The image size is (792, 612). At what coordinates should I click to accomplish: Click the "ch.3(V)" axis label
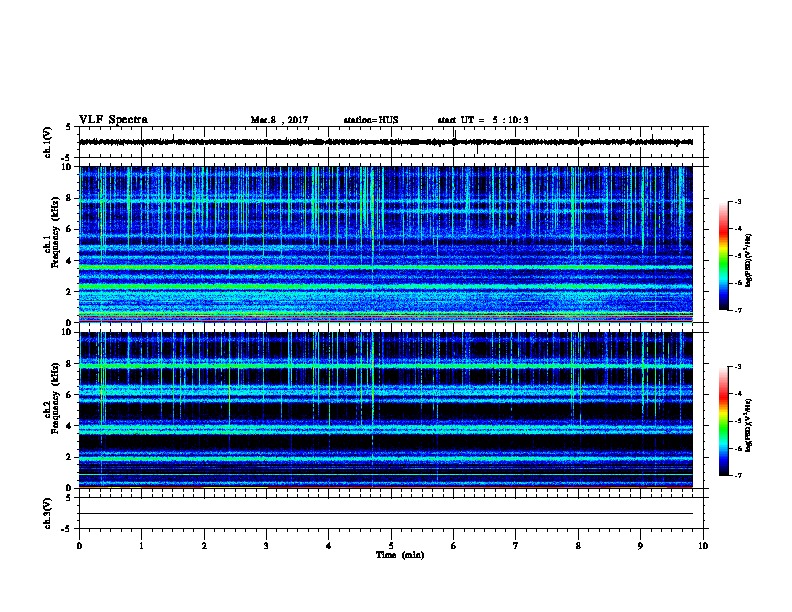[x=48, y=513]
